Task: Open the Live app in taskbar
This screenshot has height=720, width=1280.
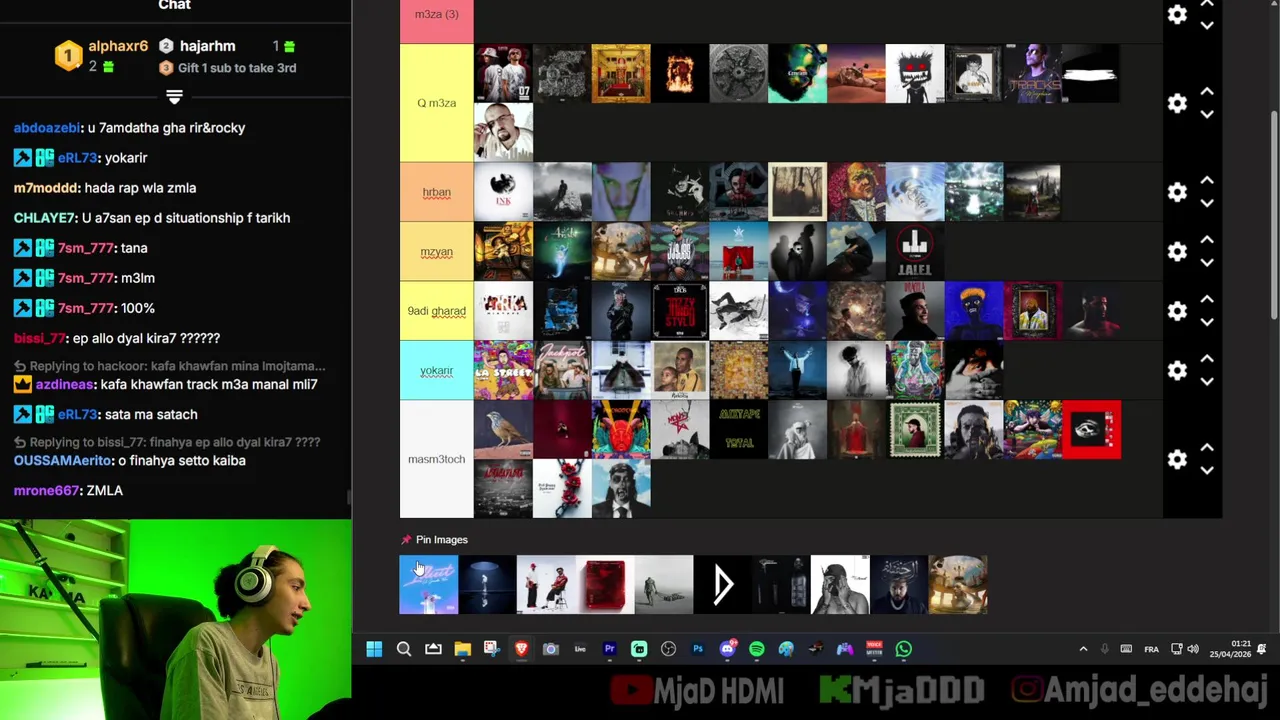Action: pos(580,649)
